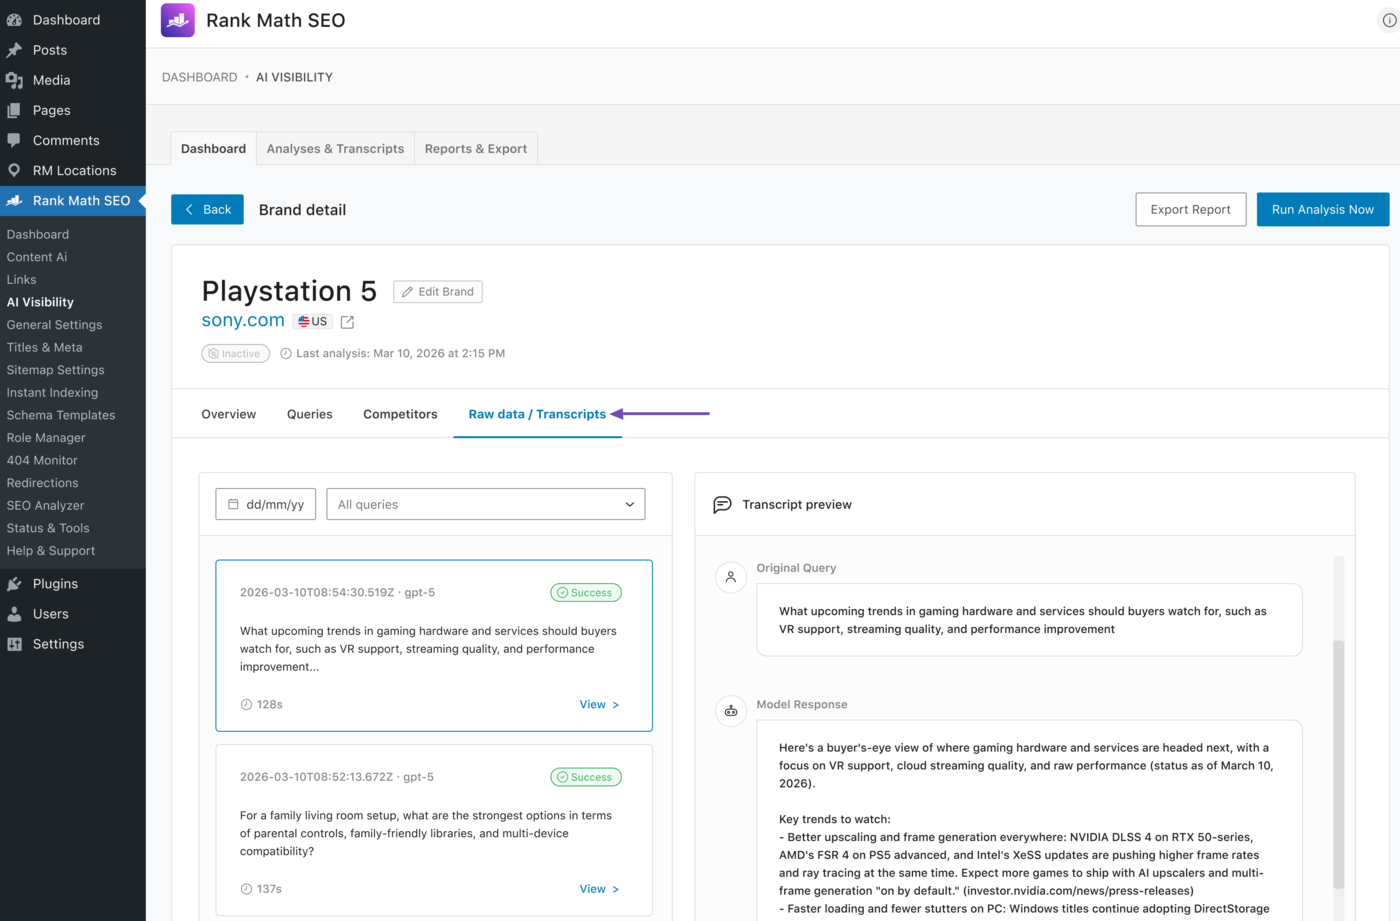This screenshot has width=1400, height=921.
Task: Switch to the Analyses & Transcripts tab
Action: (x=335, y=149)
